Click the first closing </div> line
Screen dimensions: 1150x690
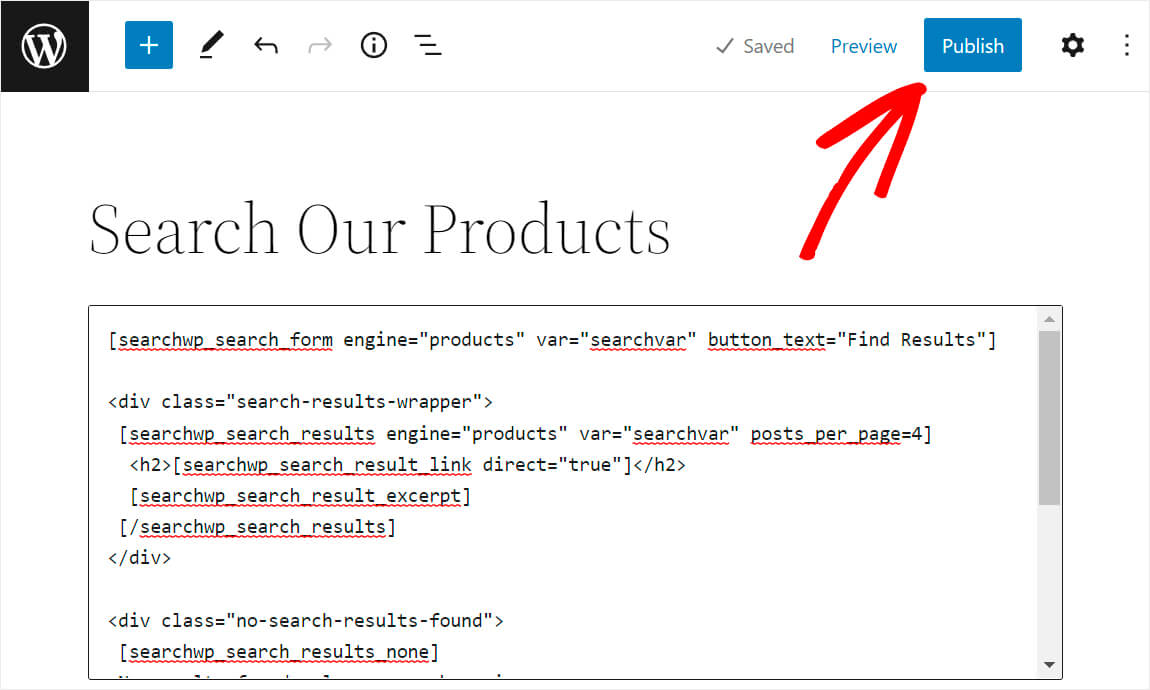coord(139,558)
